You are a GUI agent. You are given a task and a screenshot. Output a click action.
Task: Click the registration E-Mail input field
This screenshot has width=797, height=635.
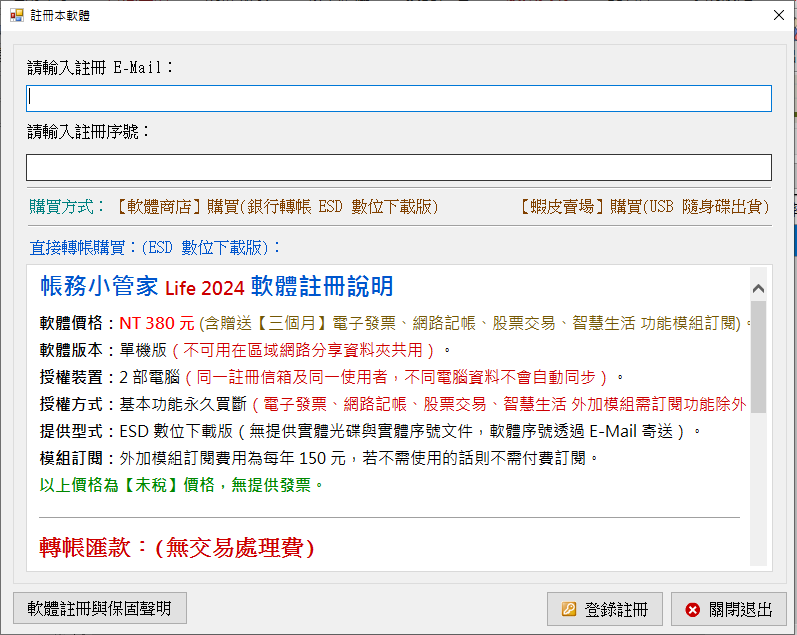(x=398, y=98)
